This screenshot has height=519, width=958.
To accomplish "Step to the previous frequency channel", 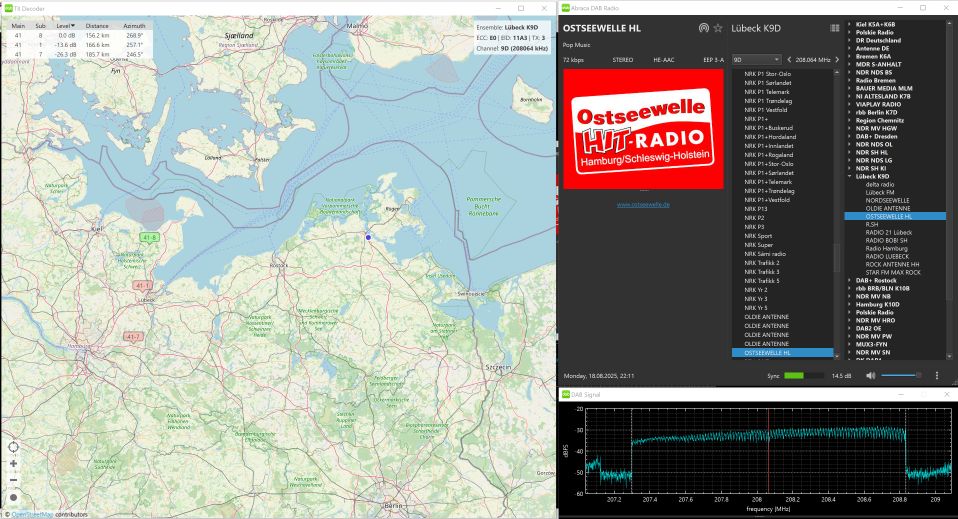I will pos(788,60).
